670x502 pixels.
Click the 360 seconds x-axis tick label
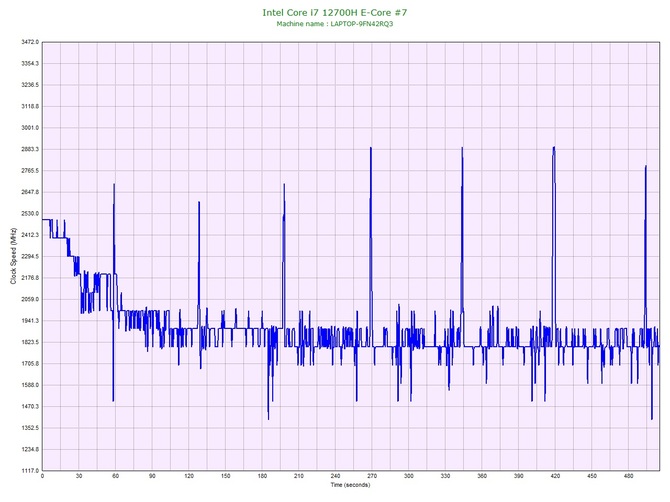click(482, 476)
